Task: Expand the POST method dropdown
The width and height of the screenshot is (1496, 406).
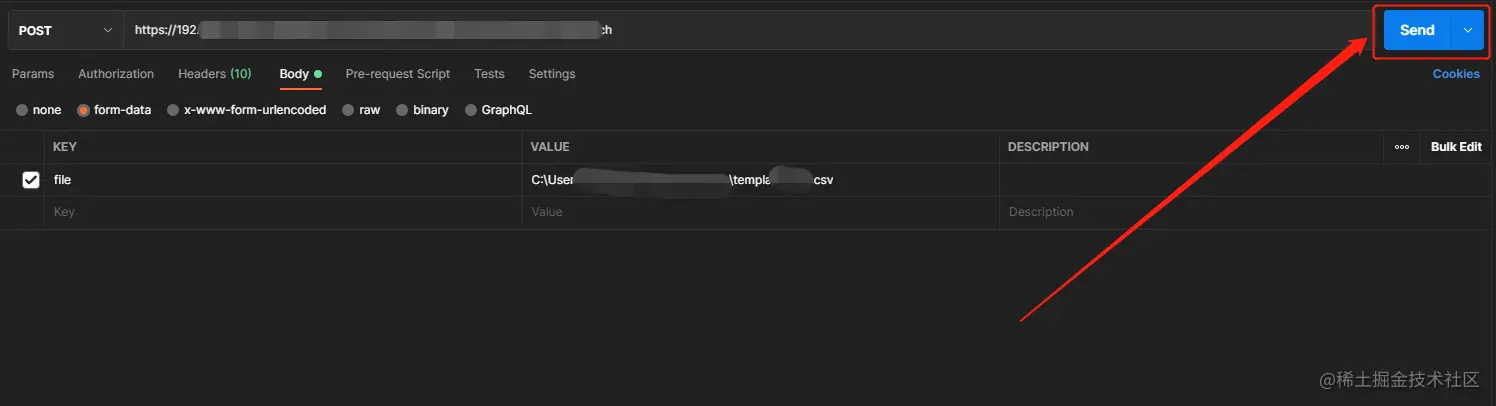Action: click(x=65, y=30)
